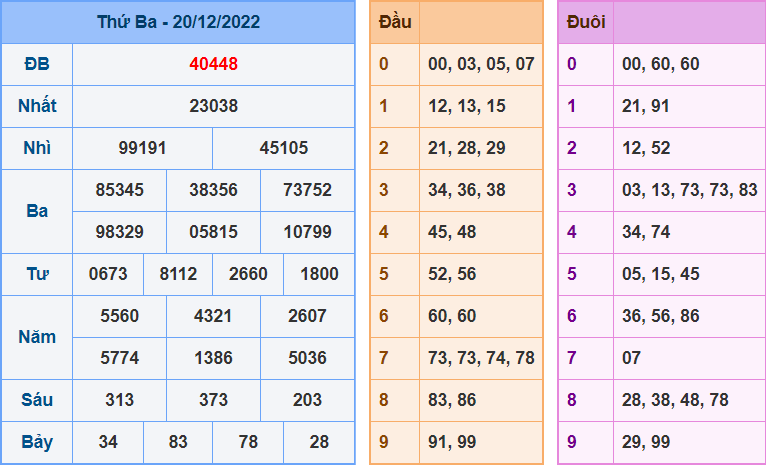
Task: Select Đầu row values 45, 48
Action: click(x=452, y=232)
